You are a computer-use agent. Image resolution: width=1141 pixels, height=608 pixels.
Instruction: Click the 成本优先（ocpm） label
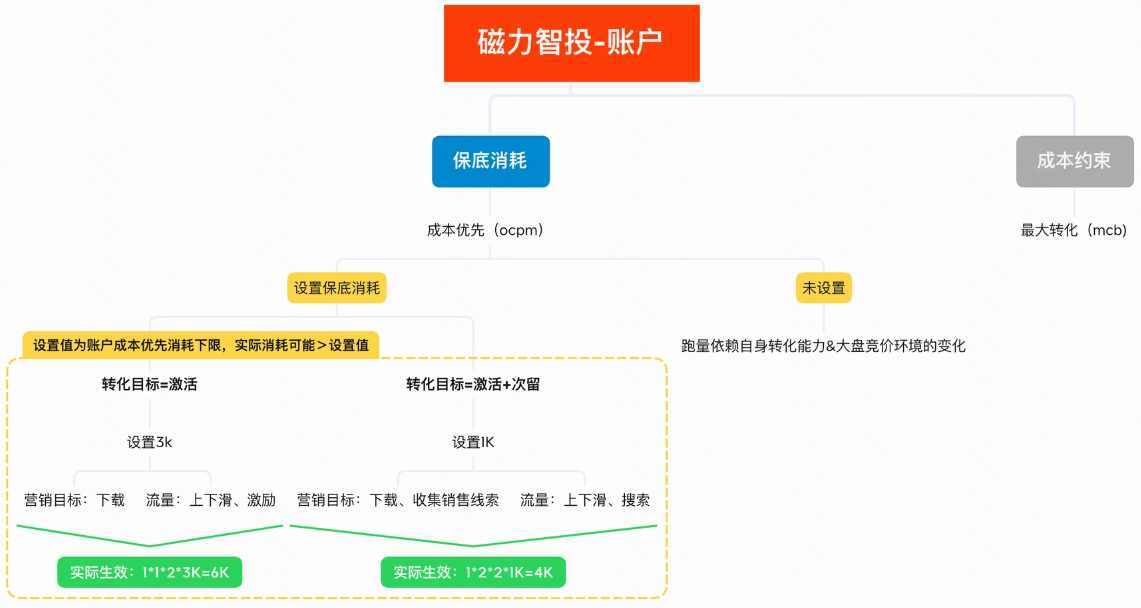pos(486,229)
